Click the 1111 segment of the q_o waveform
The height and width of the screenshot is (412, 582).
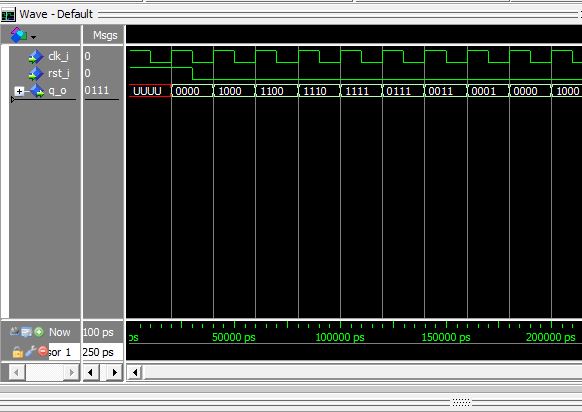[x=361, y=91]
